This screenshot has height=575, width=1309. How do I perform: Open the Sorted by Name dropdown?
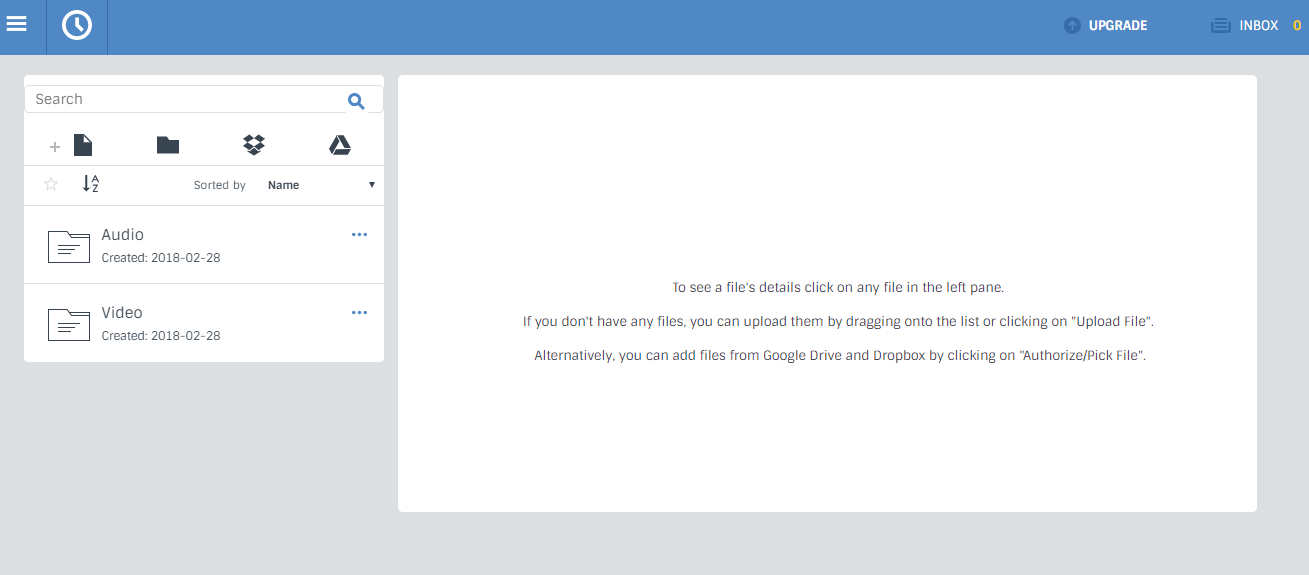click(322, 185)
